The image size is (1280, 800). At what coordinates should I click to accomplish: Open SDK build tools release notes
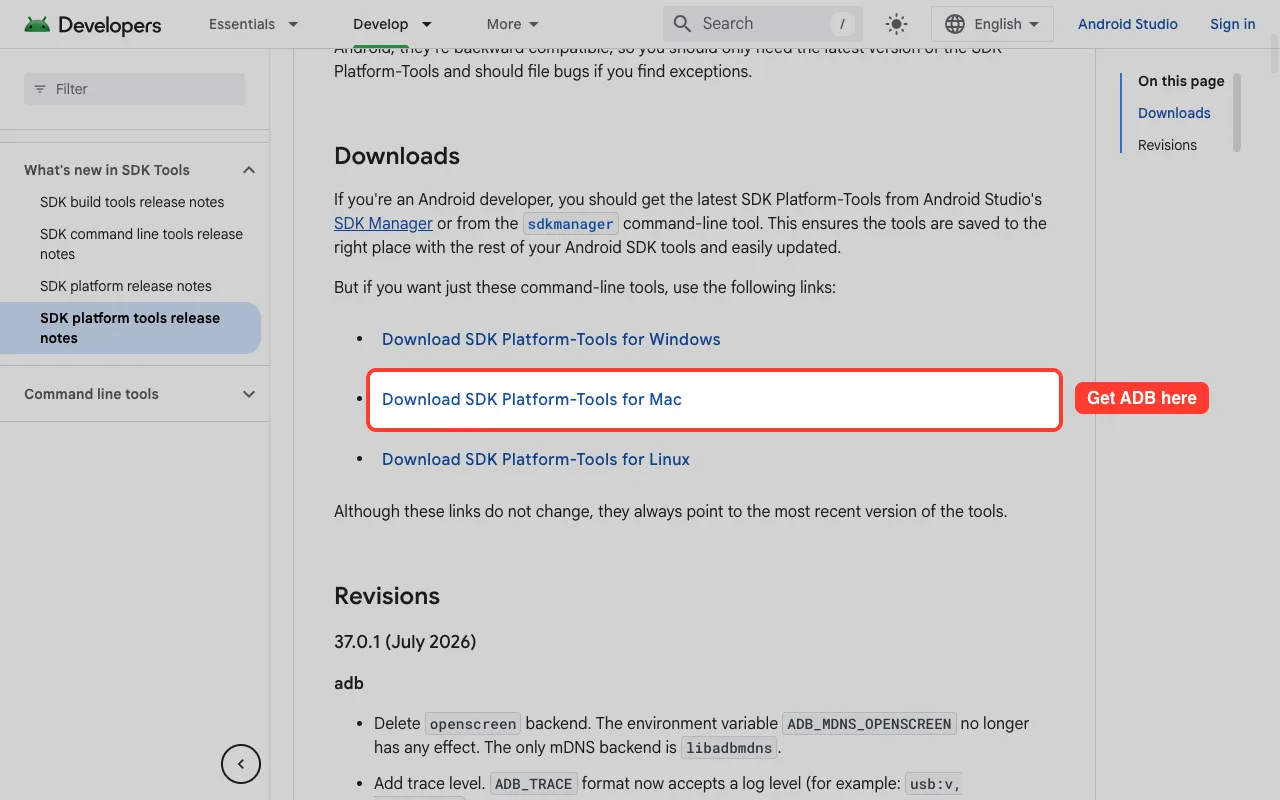coord(132,202)
